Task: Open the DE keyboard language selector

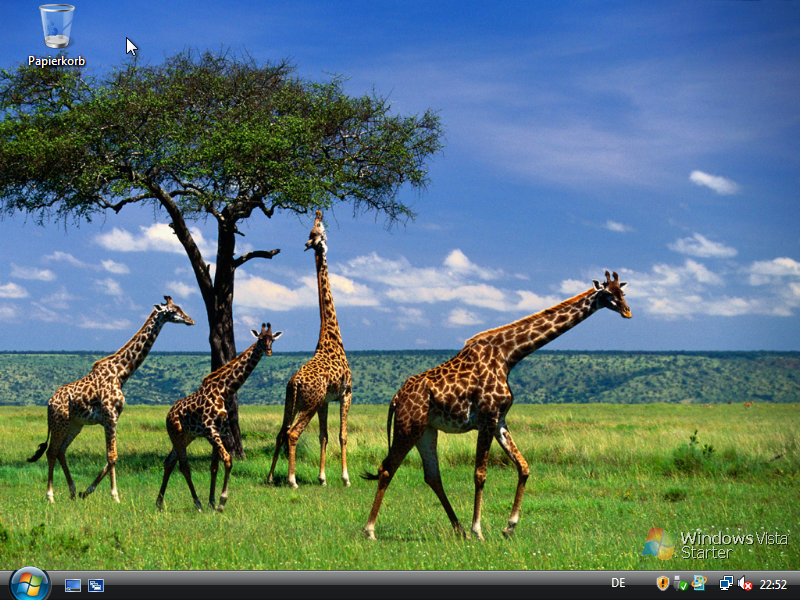Action: [618, 583]
